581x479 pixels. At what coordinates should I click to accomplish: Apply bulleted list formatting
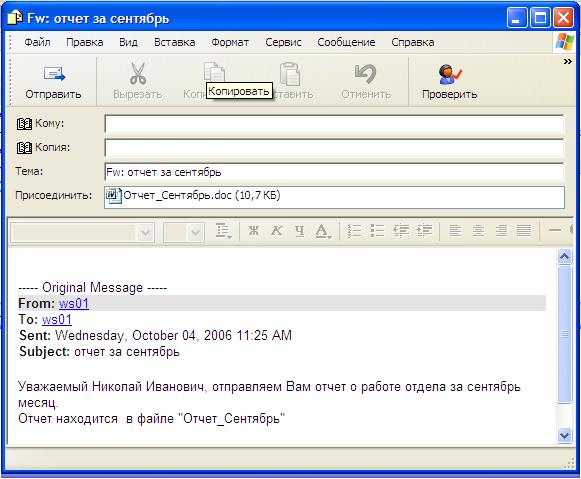coord(377,231)
